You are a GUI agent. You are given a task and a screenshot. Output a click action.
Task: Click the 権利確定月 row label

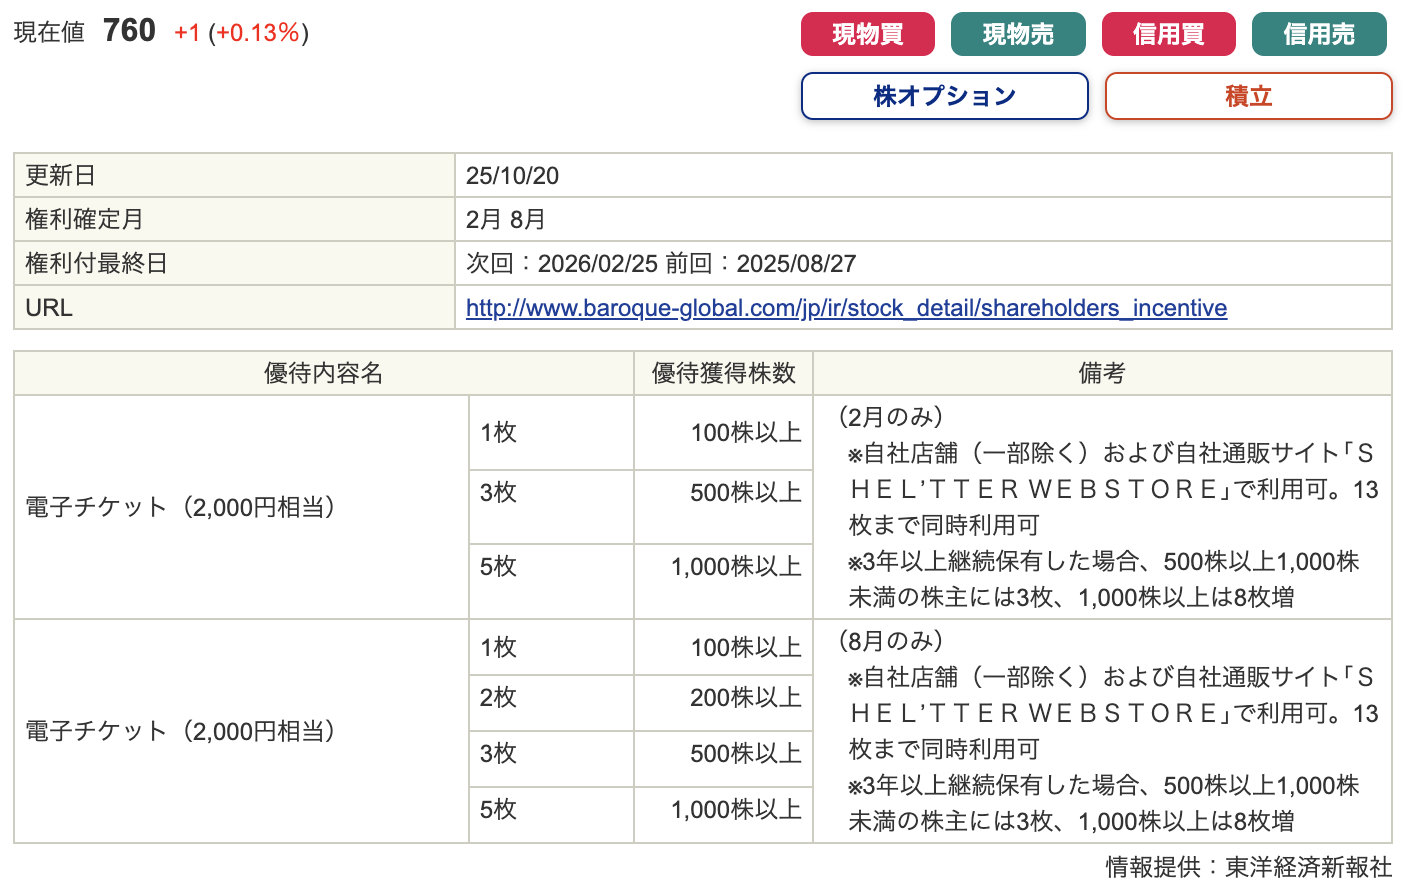click(84, 220)
